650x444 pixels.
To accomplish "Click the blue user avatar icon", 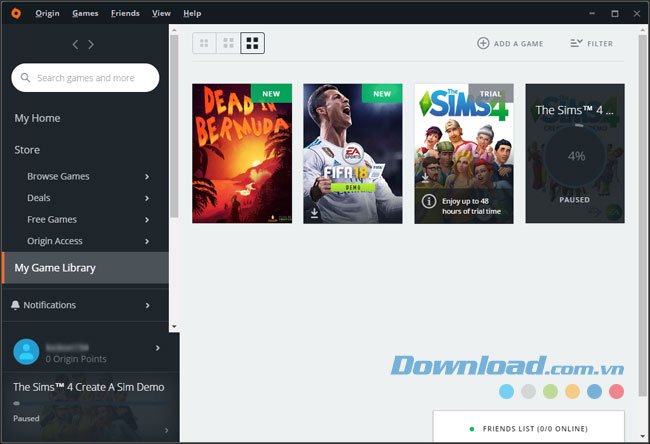I will pyautogui.click(x=26, y=352).
